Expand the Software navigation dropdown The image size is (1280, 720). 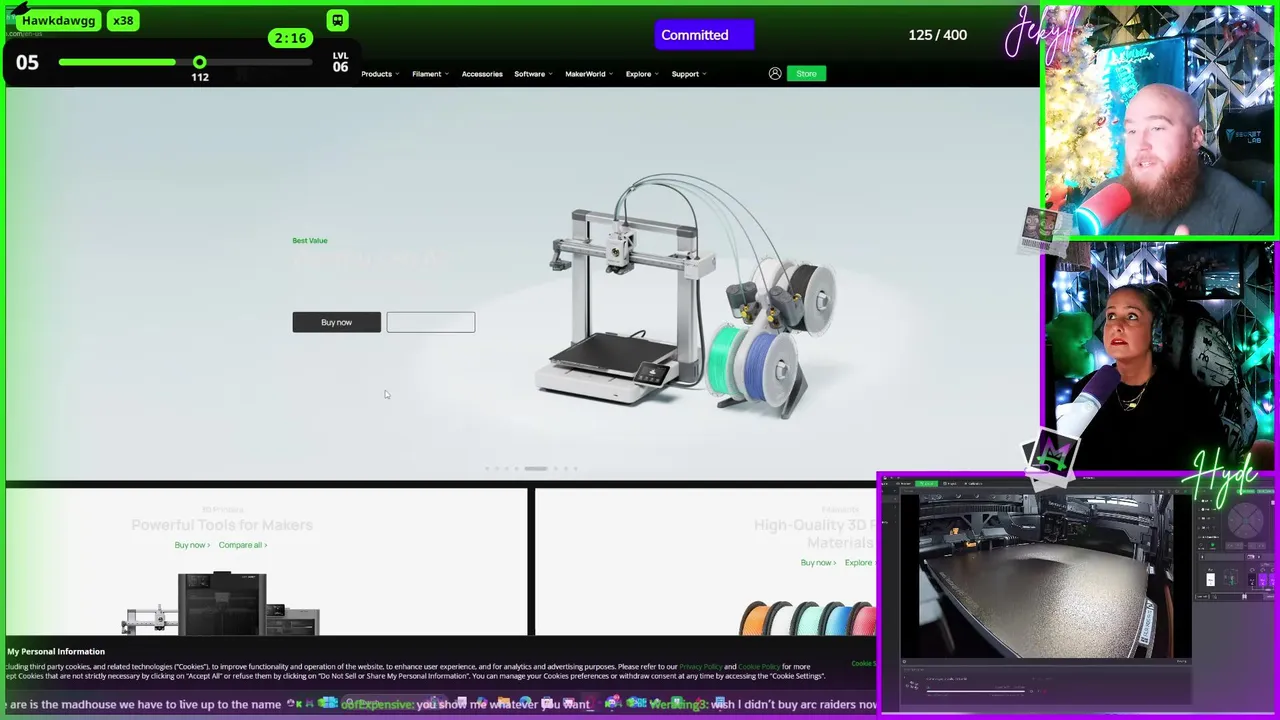click(x=533, y=74)
